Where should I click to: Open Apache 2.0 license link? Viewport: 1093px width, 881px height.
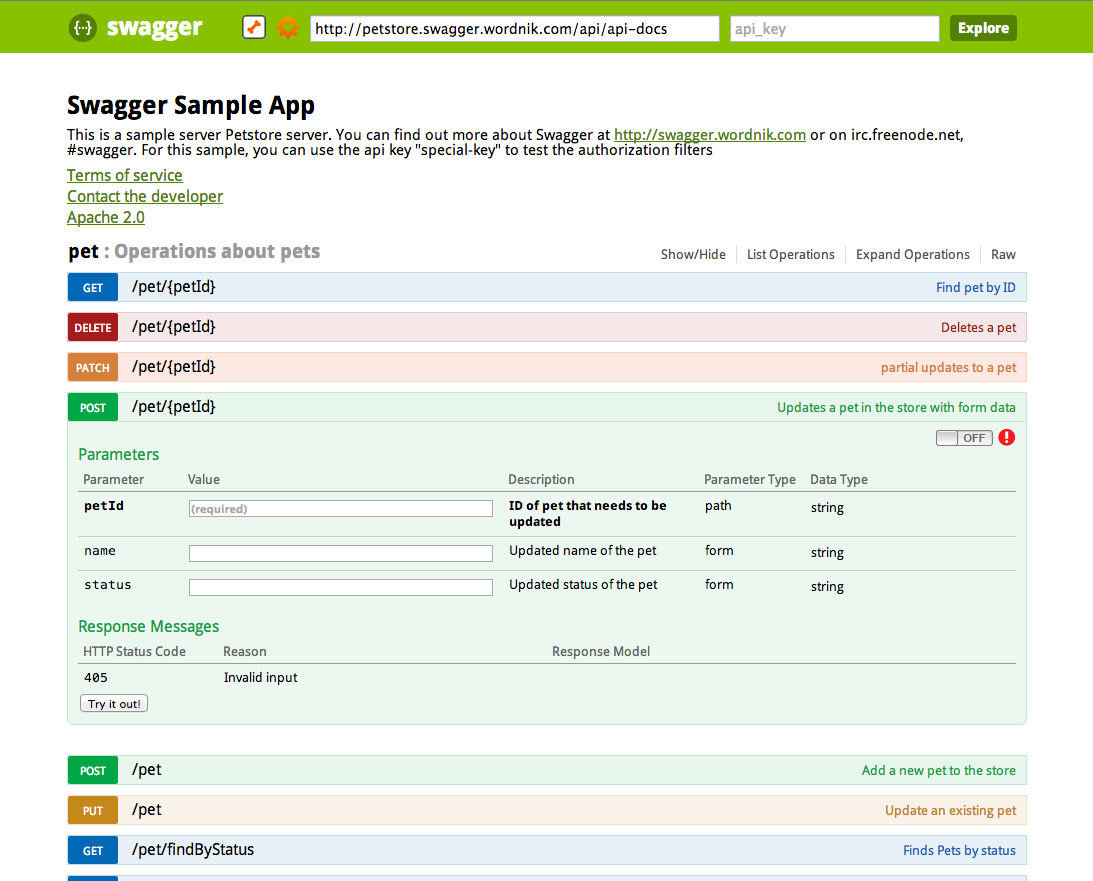coord(106,217)
